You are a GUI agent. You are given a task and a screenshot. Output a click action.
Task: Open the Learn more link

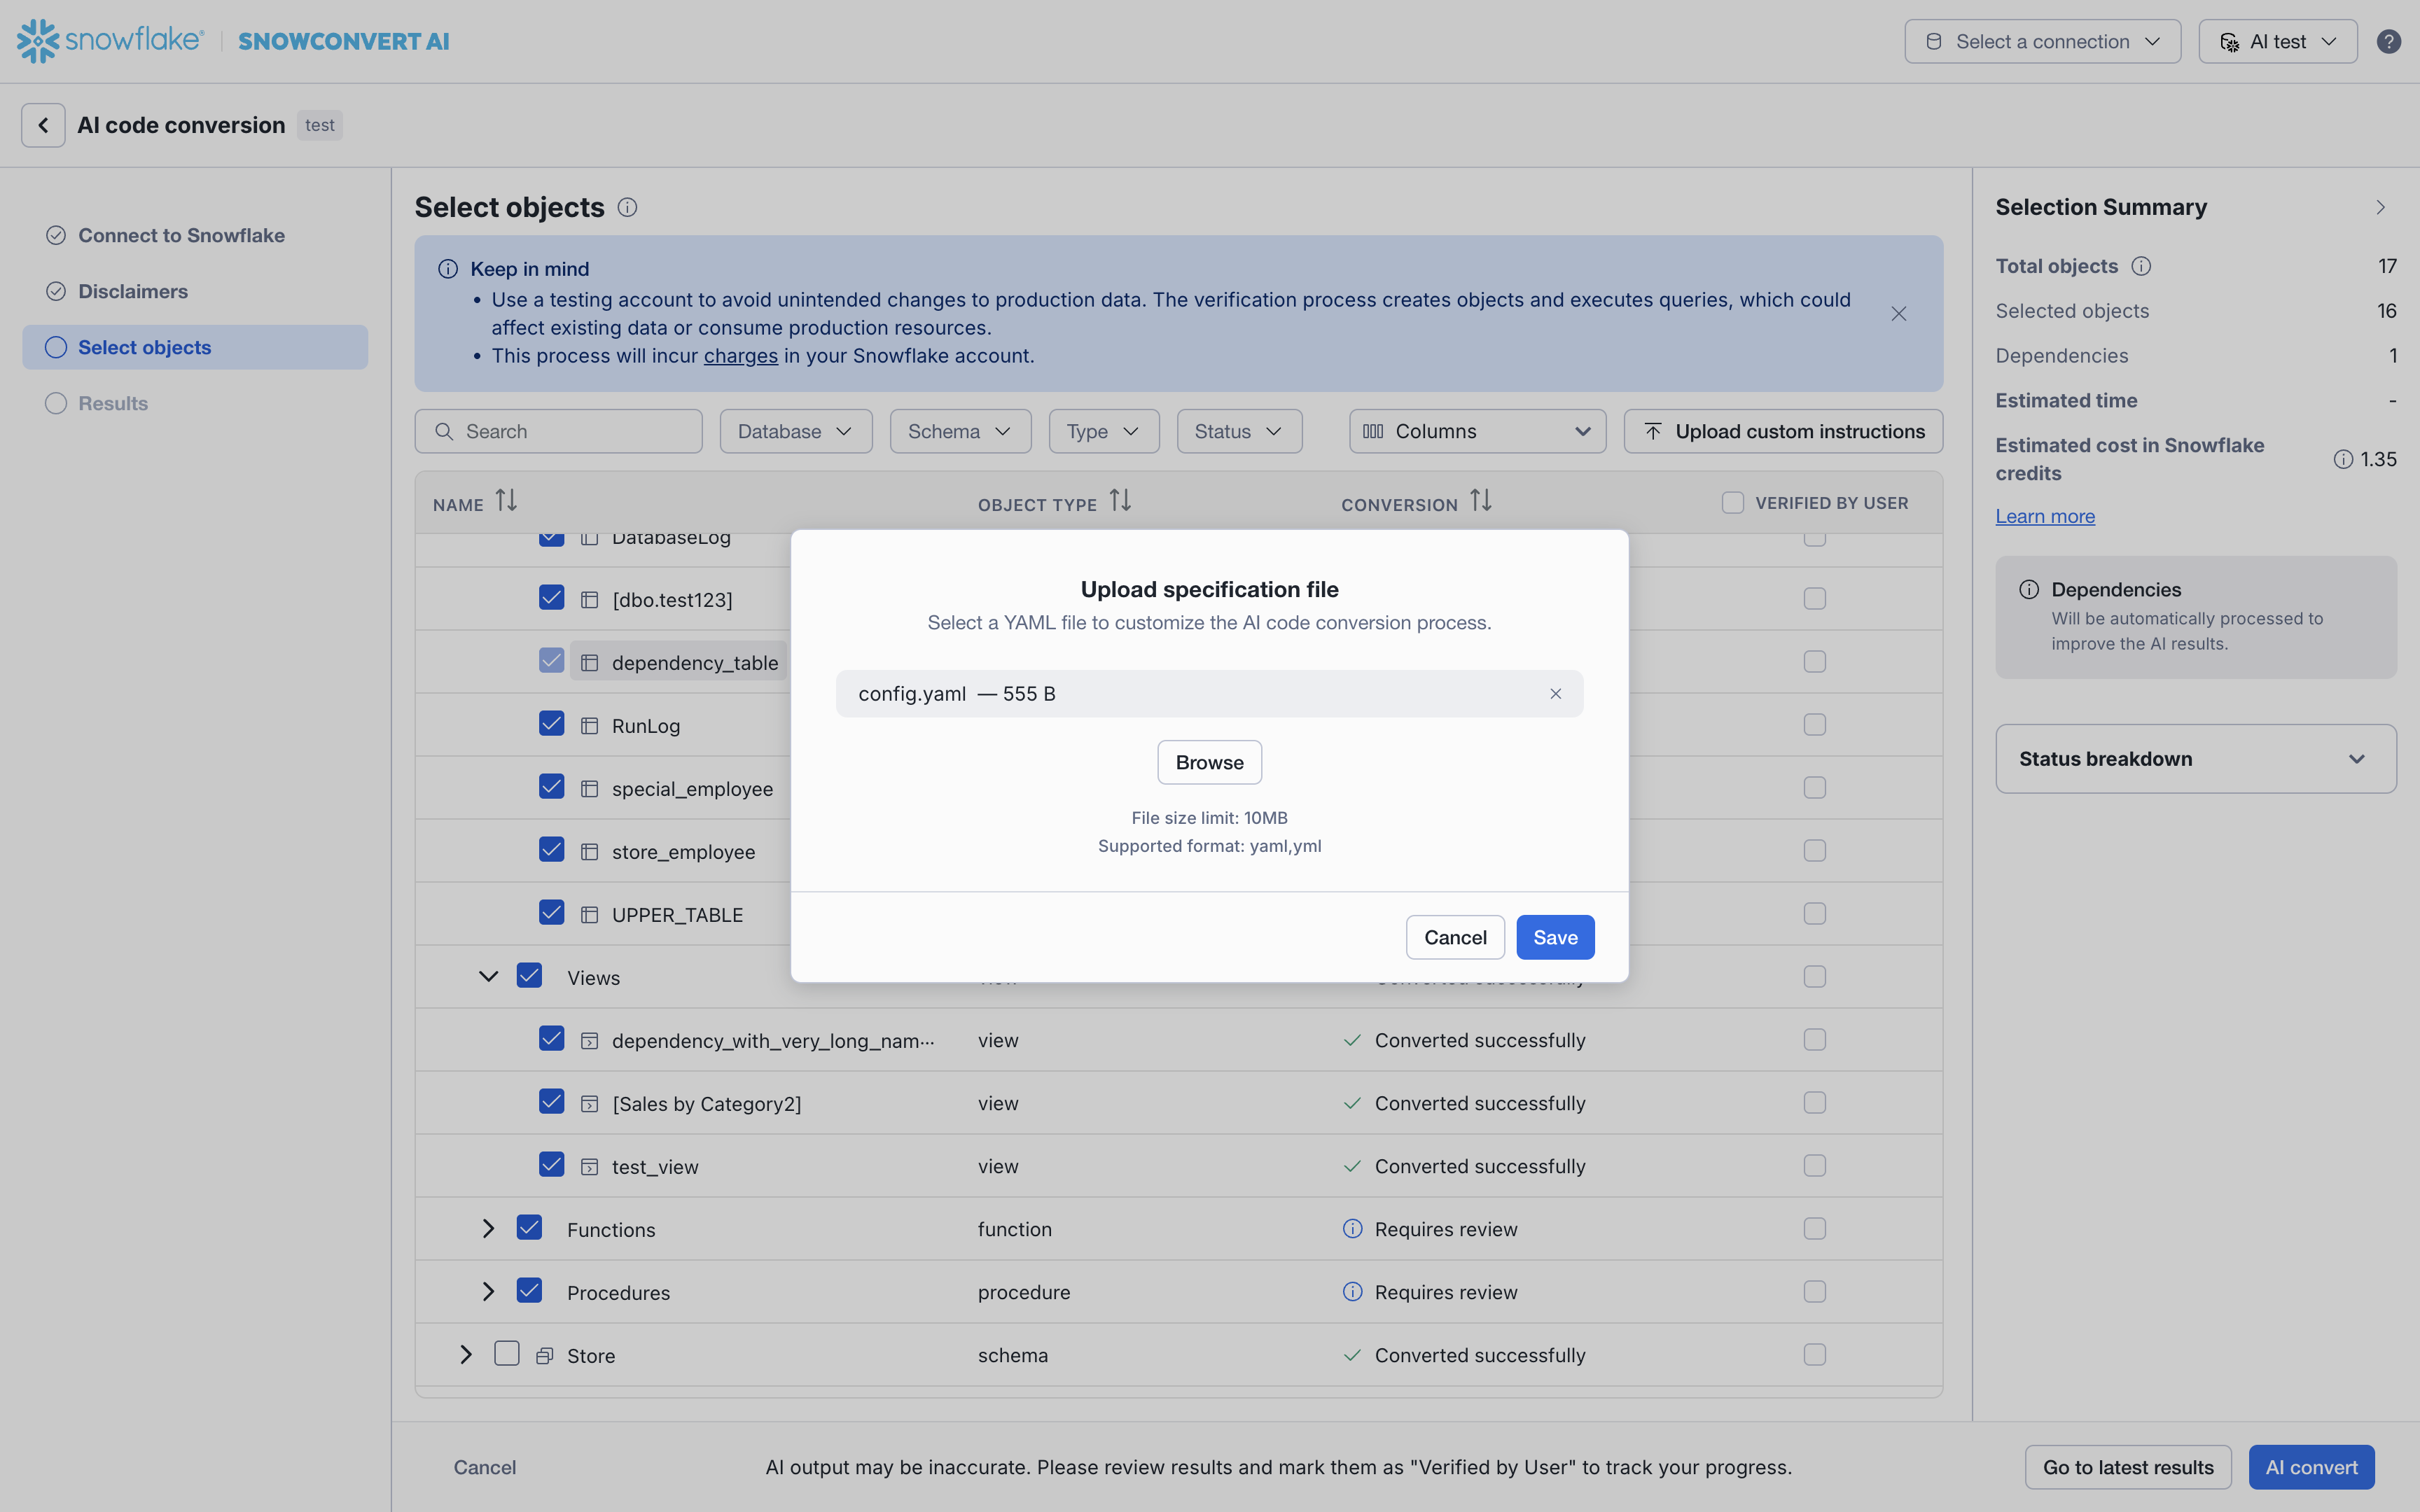point(2044,517)
